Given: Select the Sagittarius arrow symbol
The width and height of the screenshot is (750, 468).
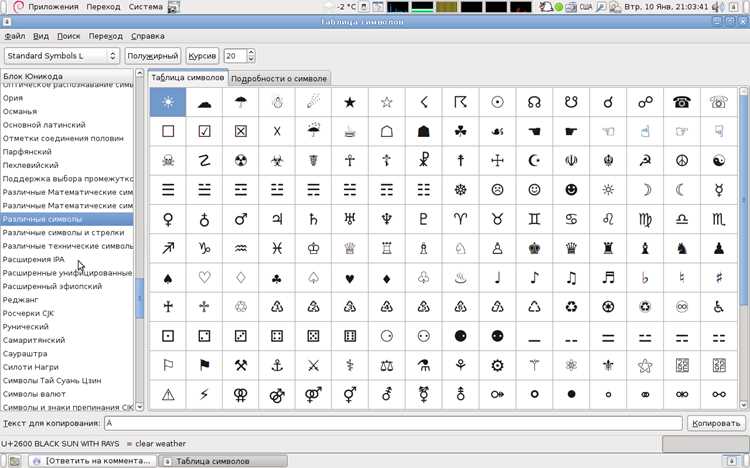Looking at the screenshot, I should pos(168,248).
